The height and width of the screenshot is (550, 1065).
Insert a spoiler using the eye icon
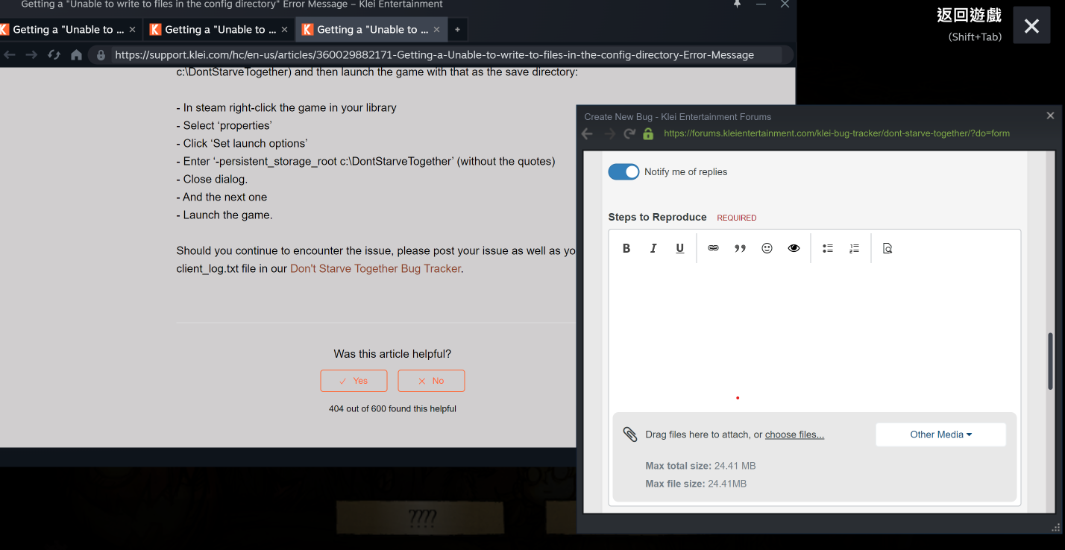[x=794, y=249]
